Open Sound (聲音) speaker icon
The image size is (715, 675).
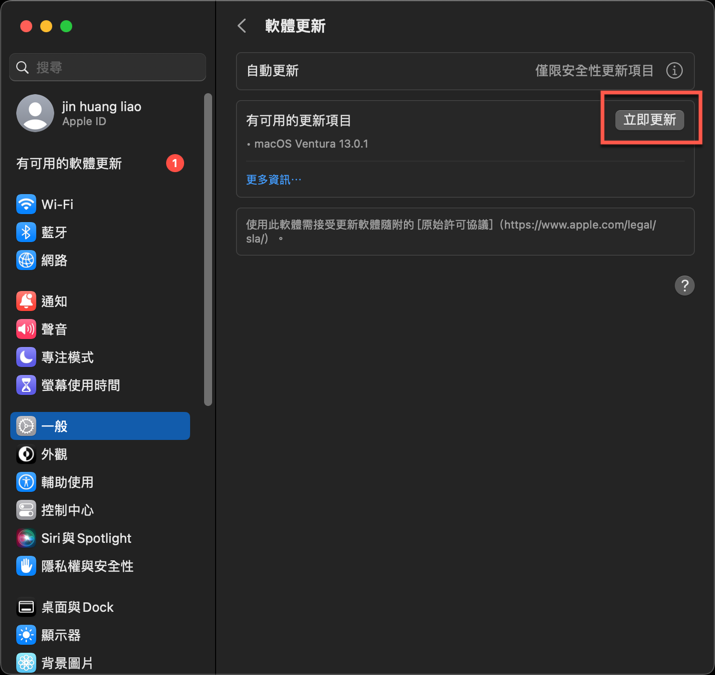(x=26, y=329)
